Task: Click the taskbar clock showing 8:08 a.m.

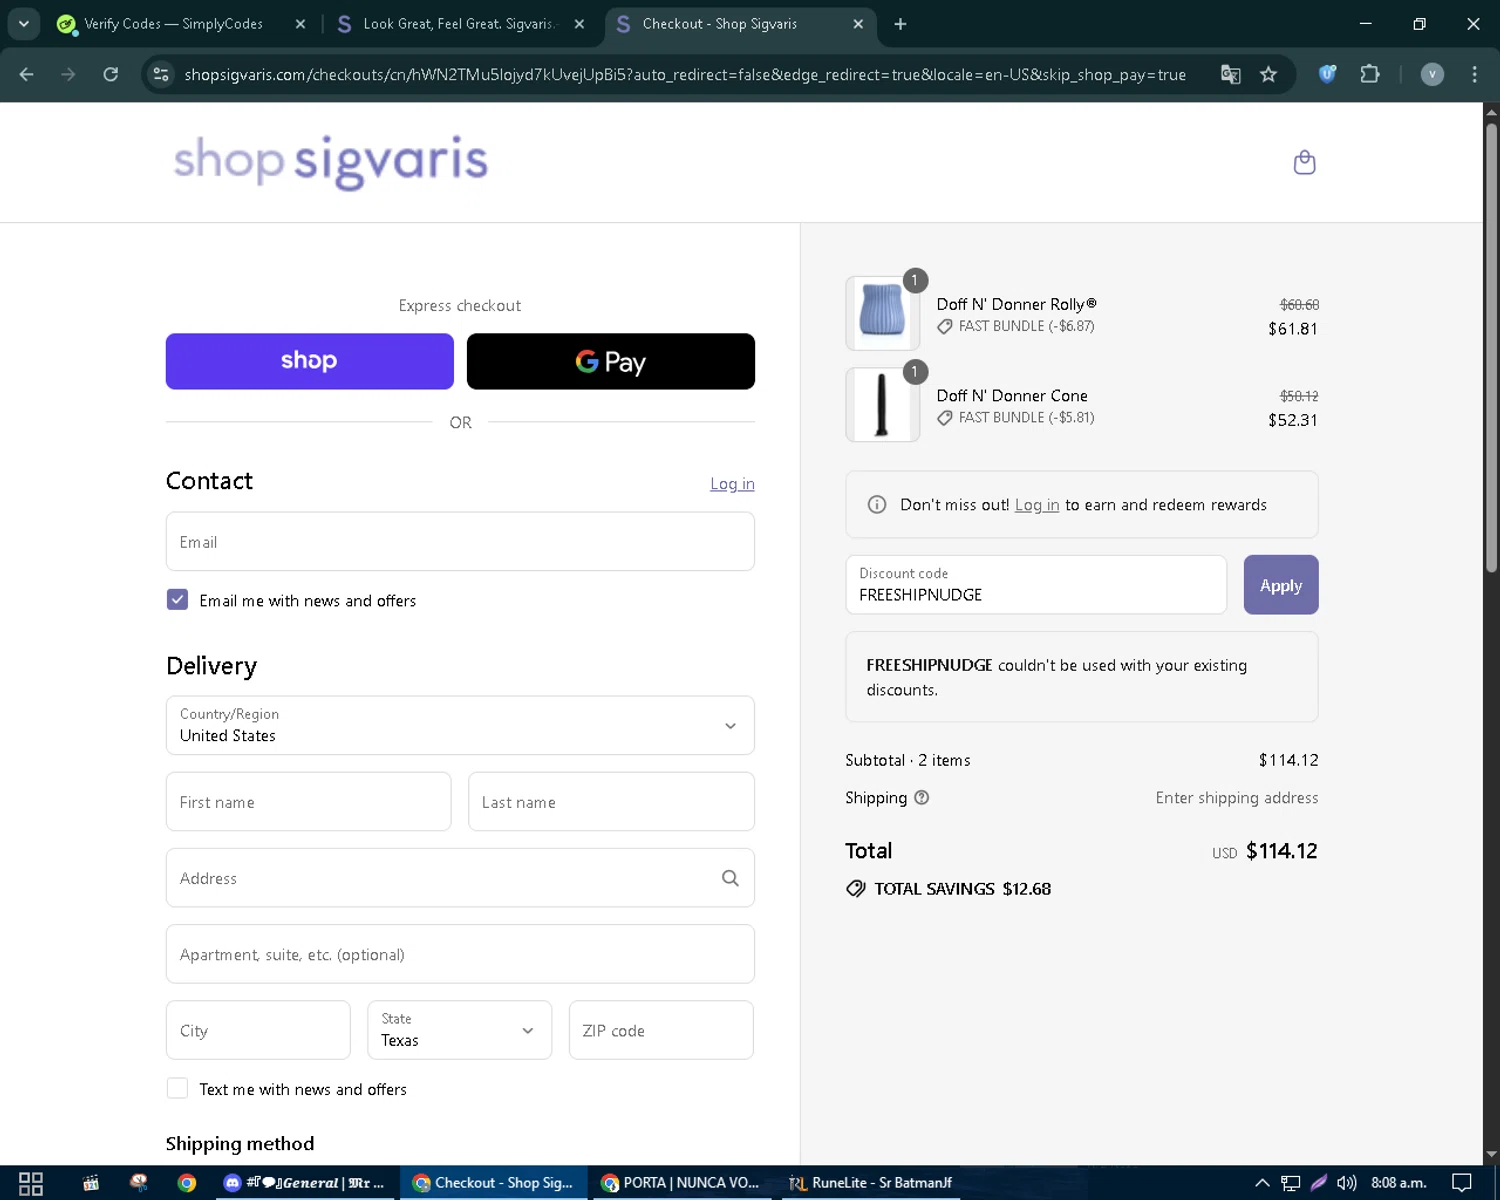Action: [1398, 1183]
